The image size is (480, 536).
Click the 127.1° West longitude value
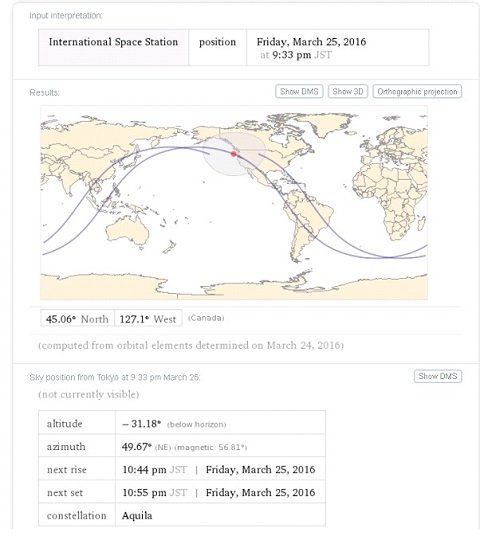[x=148, y=319]
